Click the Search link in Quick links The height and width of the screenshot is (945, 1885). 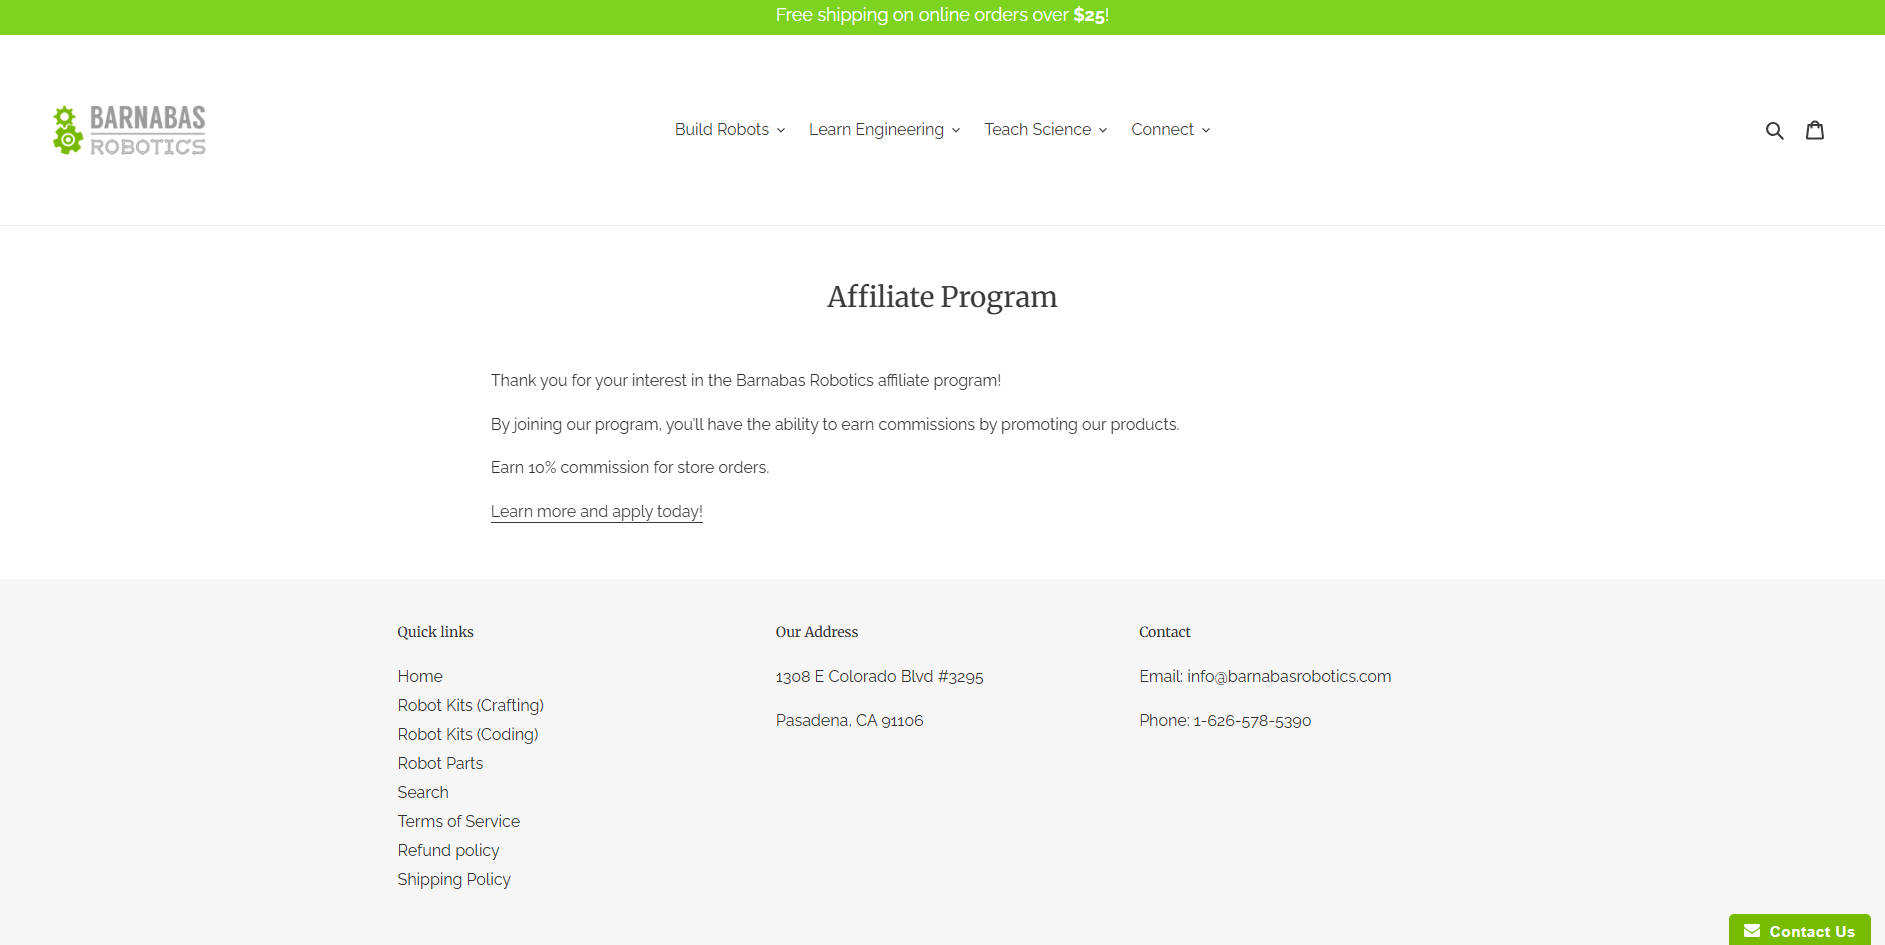coord(423,793)
